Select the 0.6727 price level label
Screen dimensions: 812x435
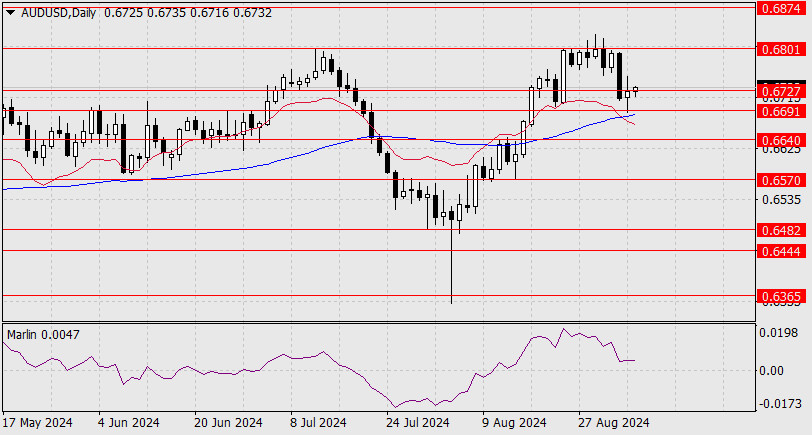[782, 92]
